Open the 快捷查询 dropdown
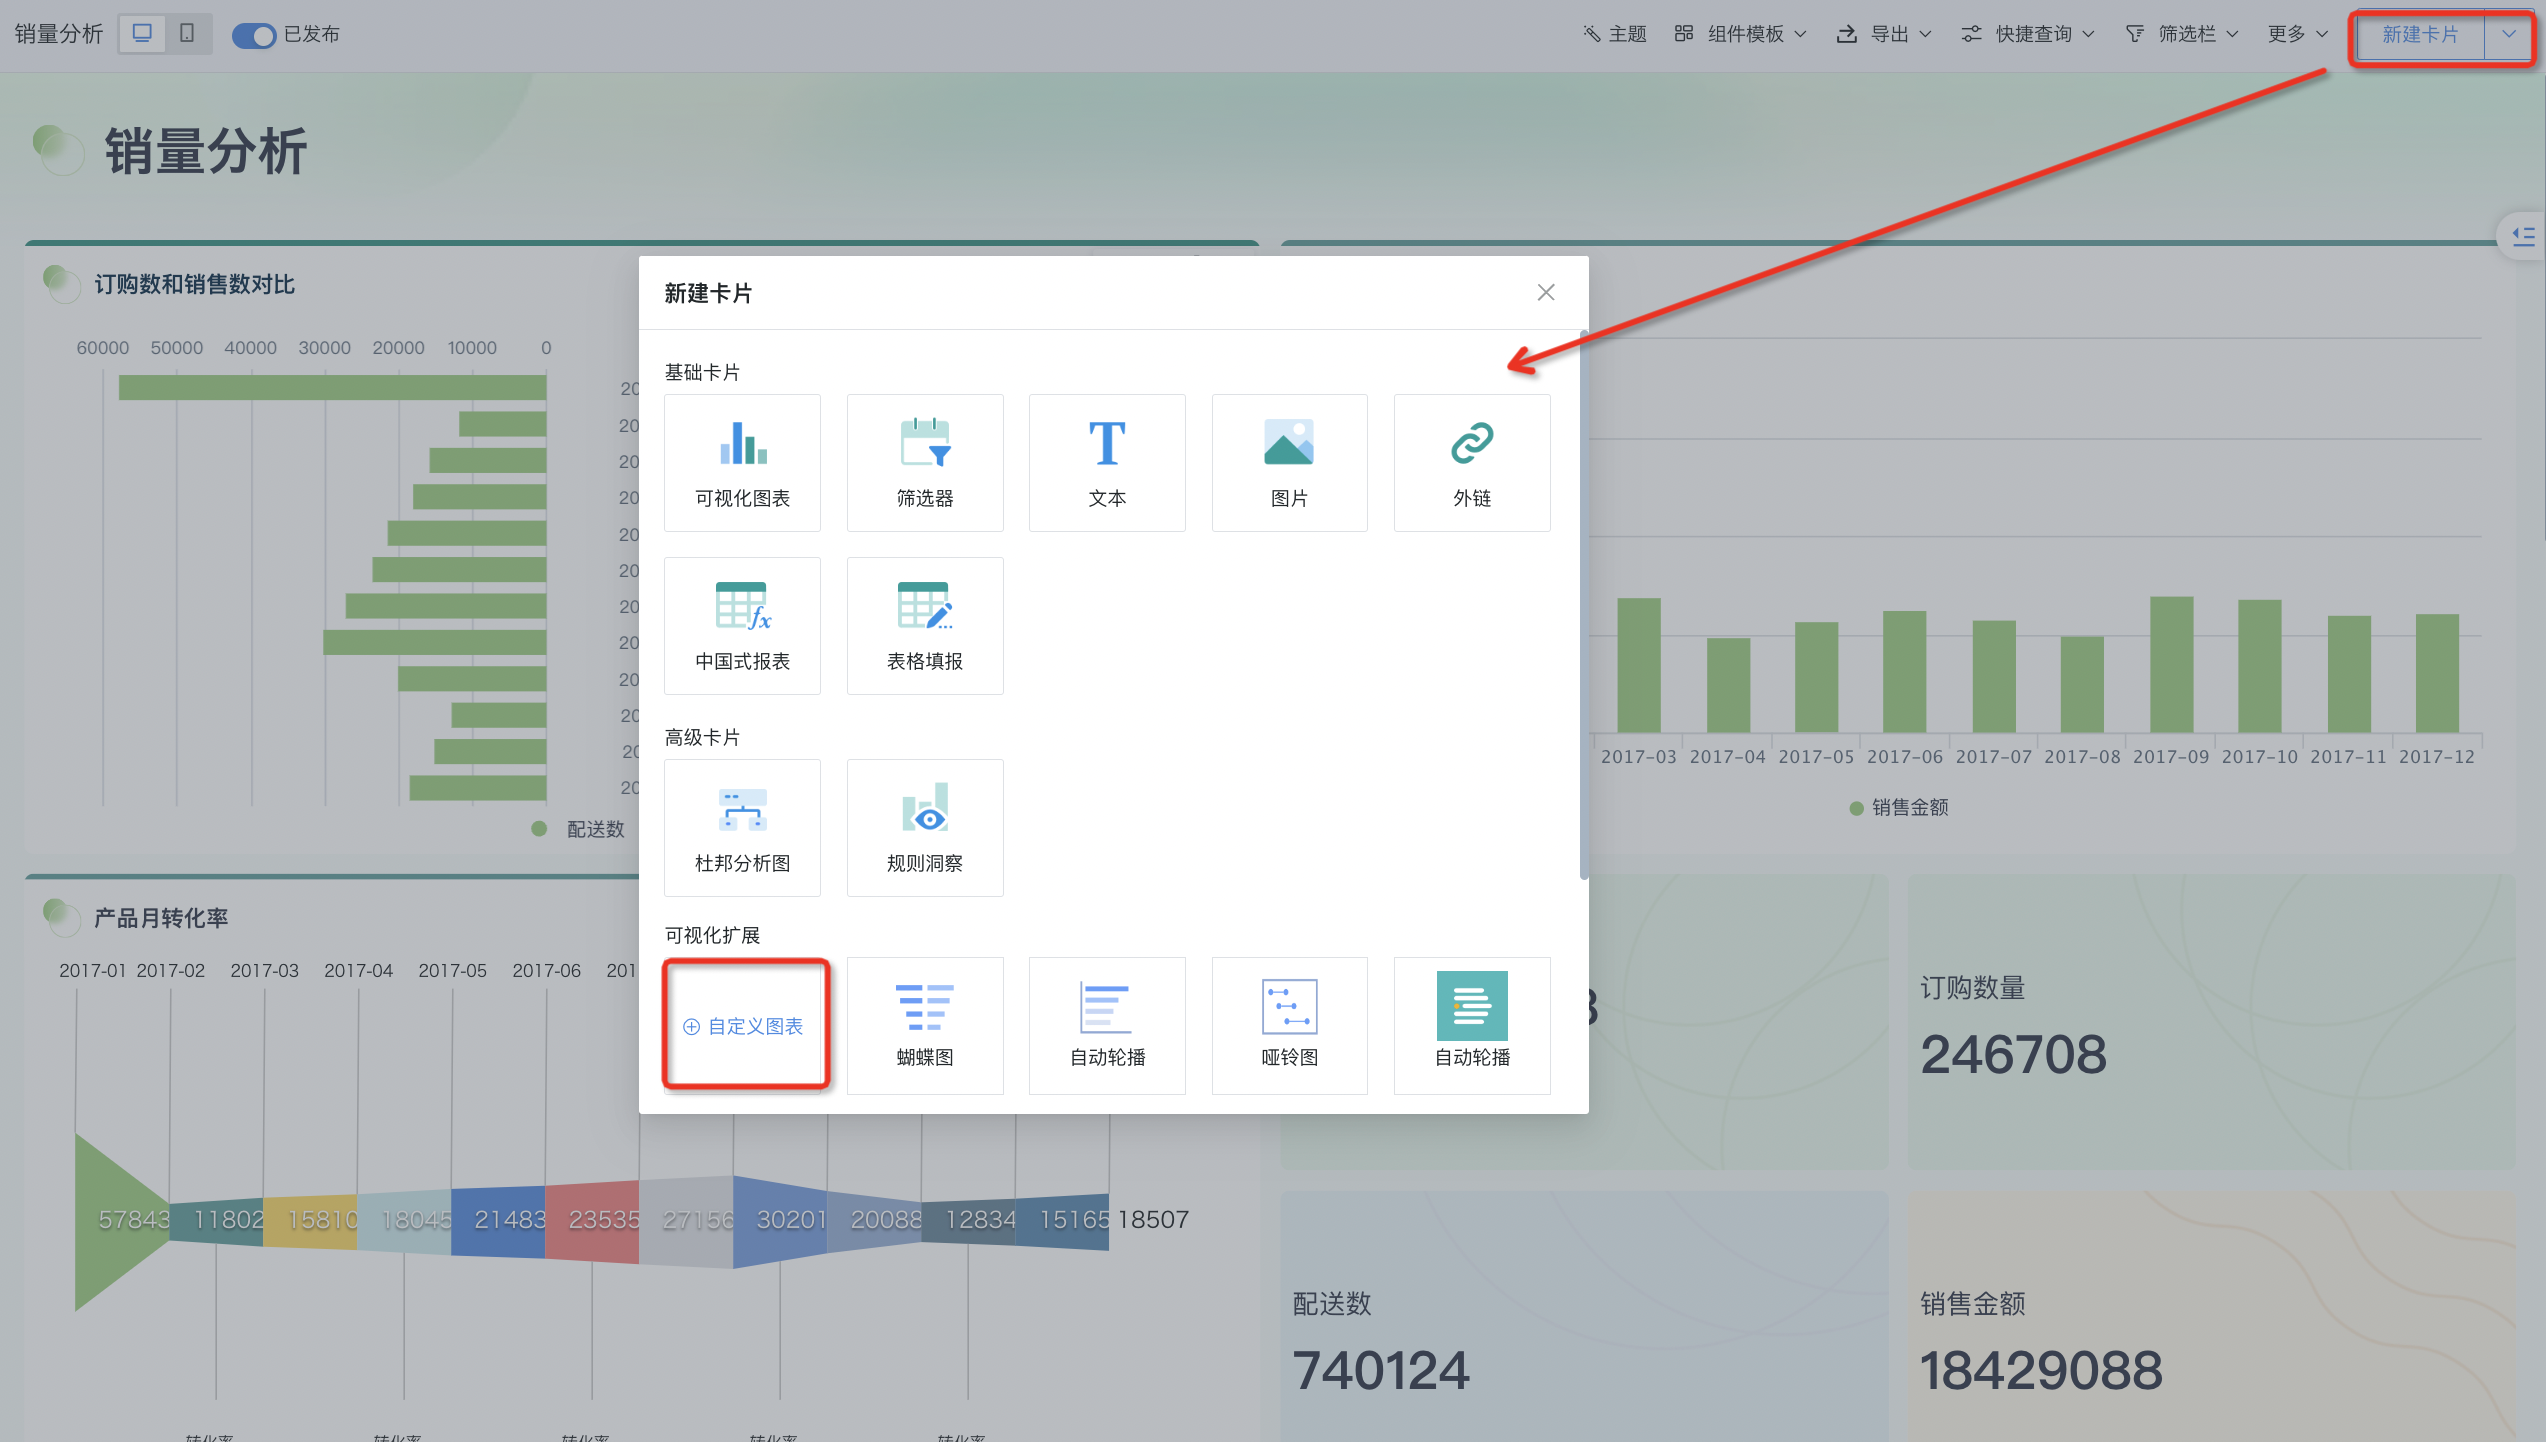 pos(2027,34)
